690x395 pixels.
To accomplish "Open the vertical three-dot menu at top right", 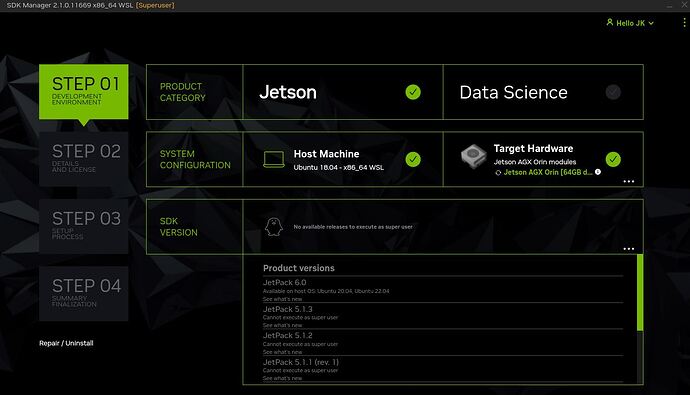I will (x=684, y=23).
